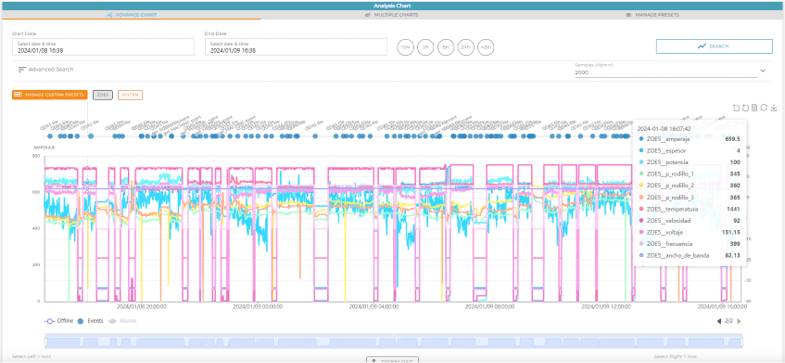785x363 pixels.
Task: Click the 2024/01/08 20:00:00 axis label
Action: (x=142, y=306)
